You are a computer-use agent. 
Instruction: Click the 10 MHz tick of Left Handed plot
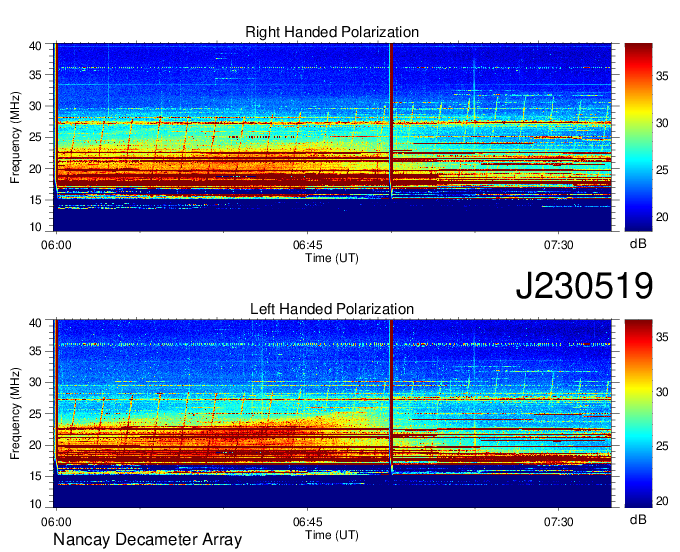[x=35, y=503]
